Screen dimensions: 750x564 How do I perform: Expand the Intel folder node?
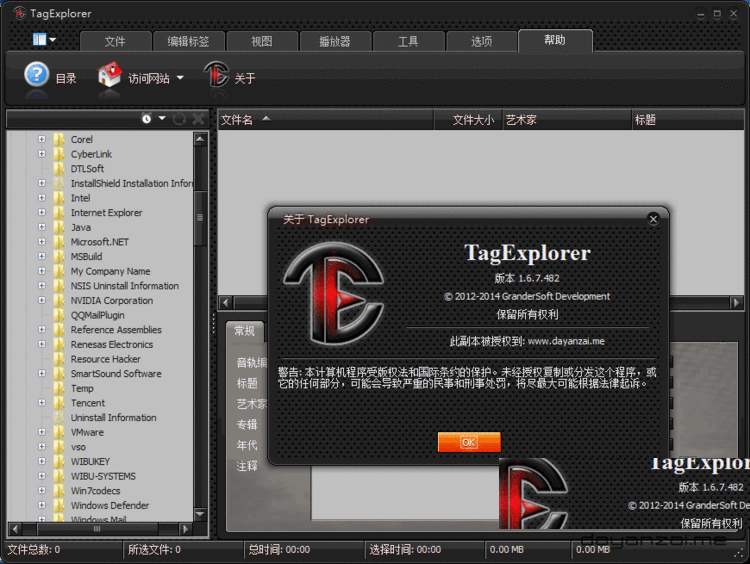point(42,198)
